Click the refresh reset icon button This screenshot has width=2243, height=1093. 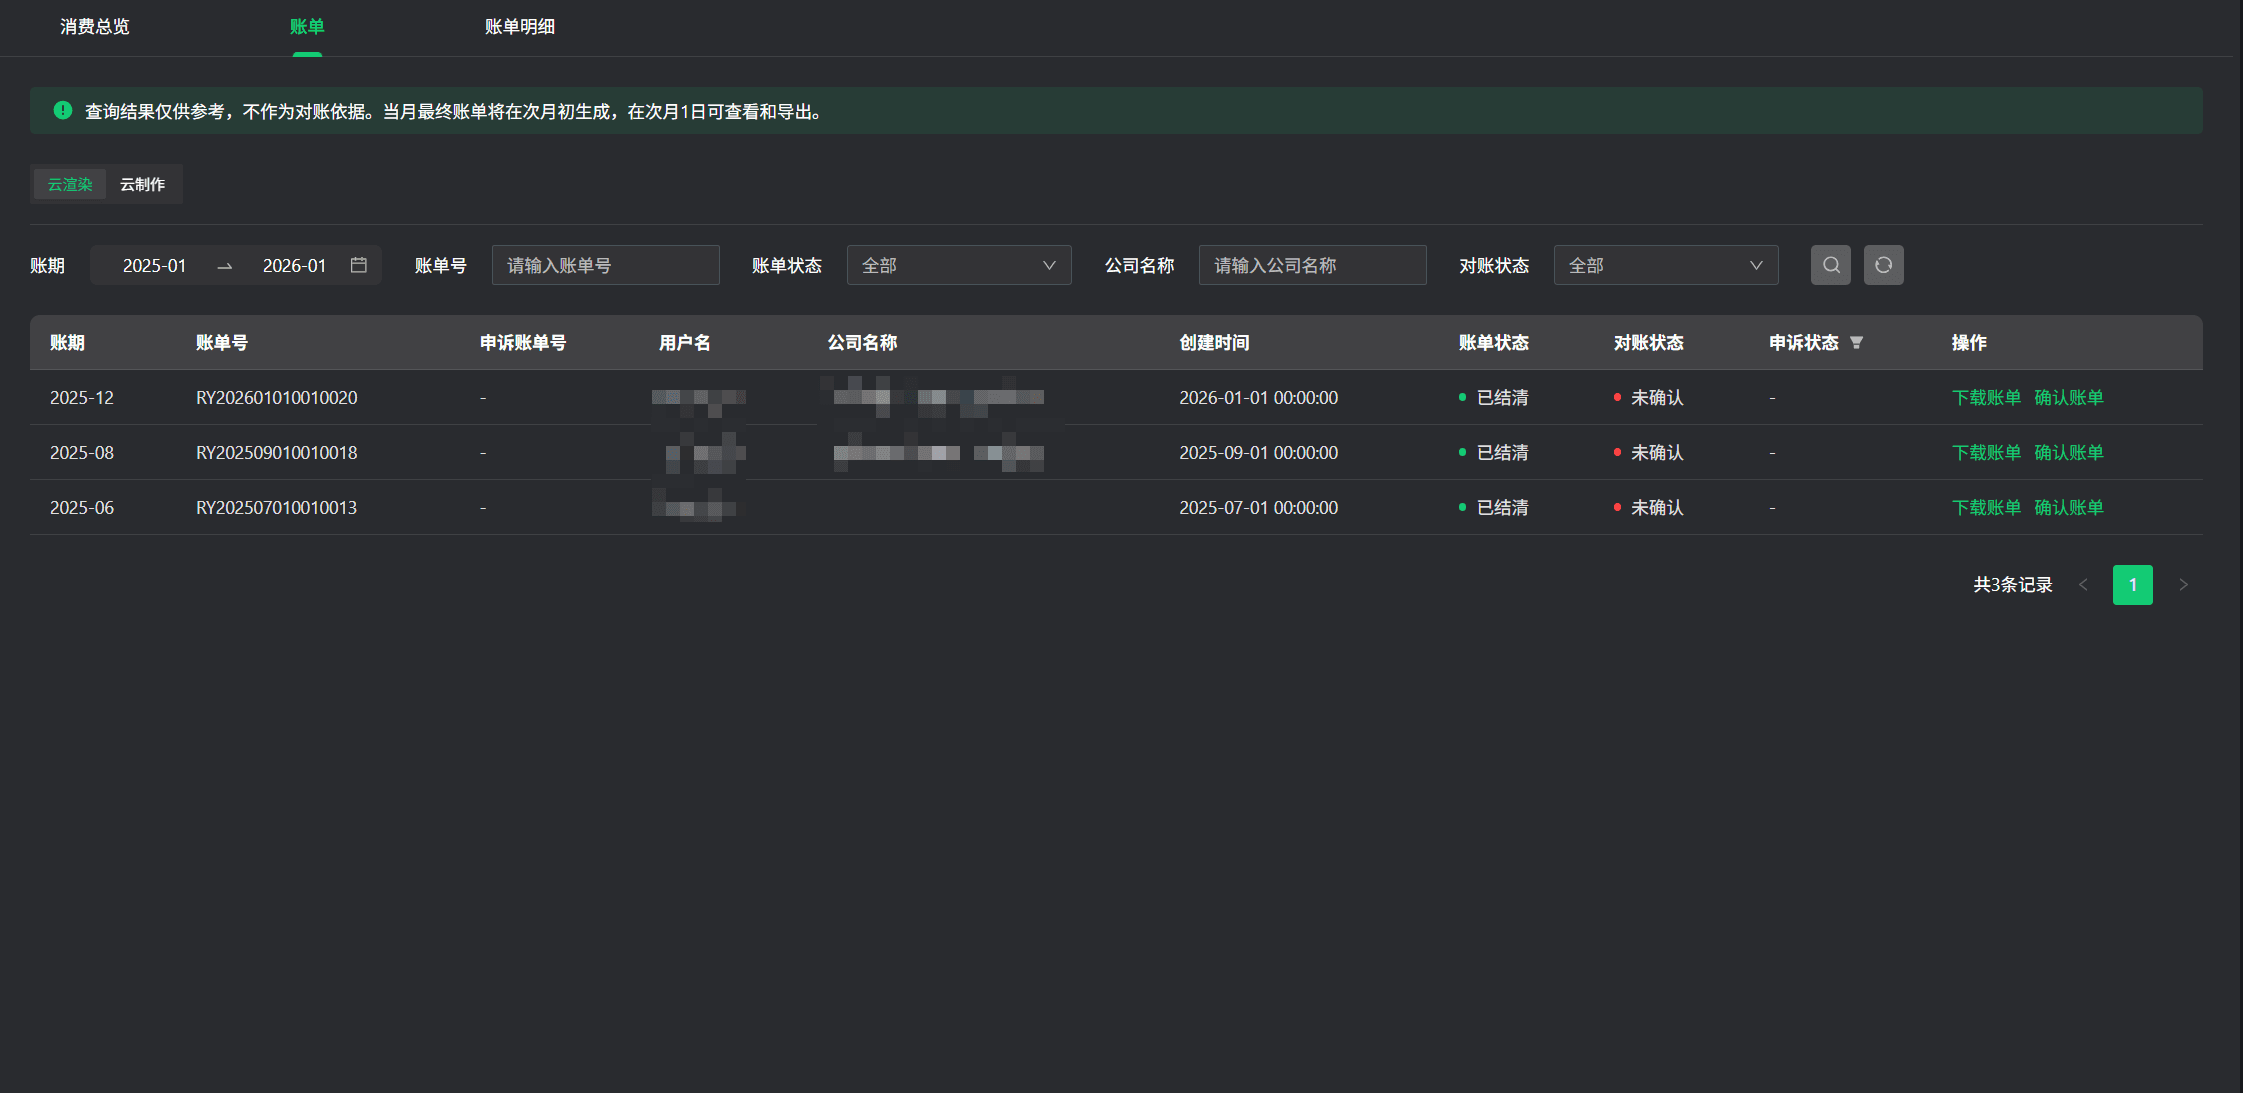pos(1883,265)
